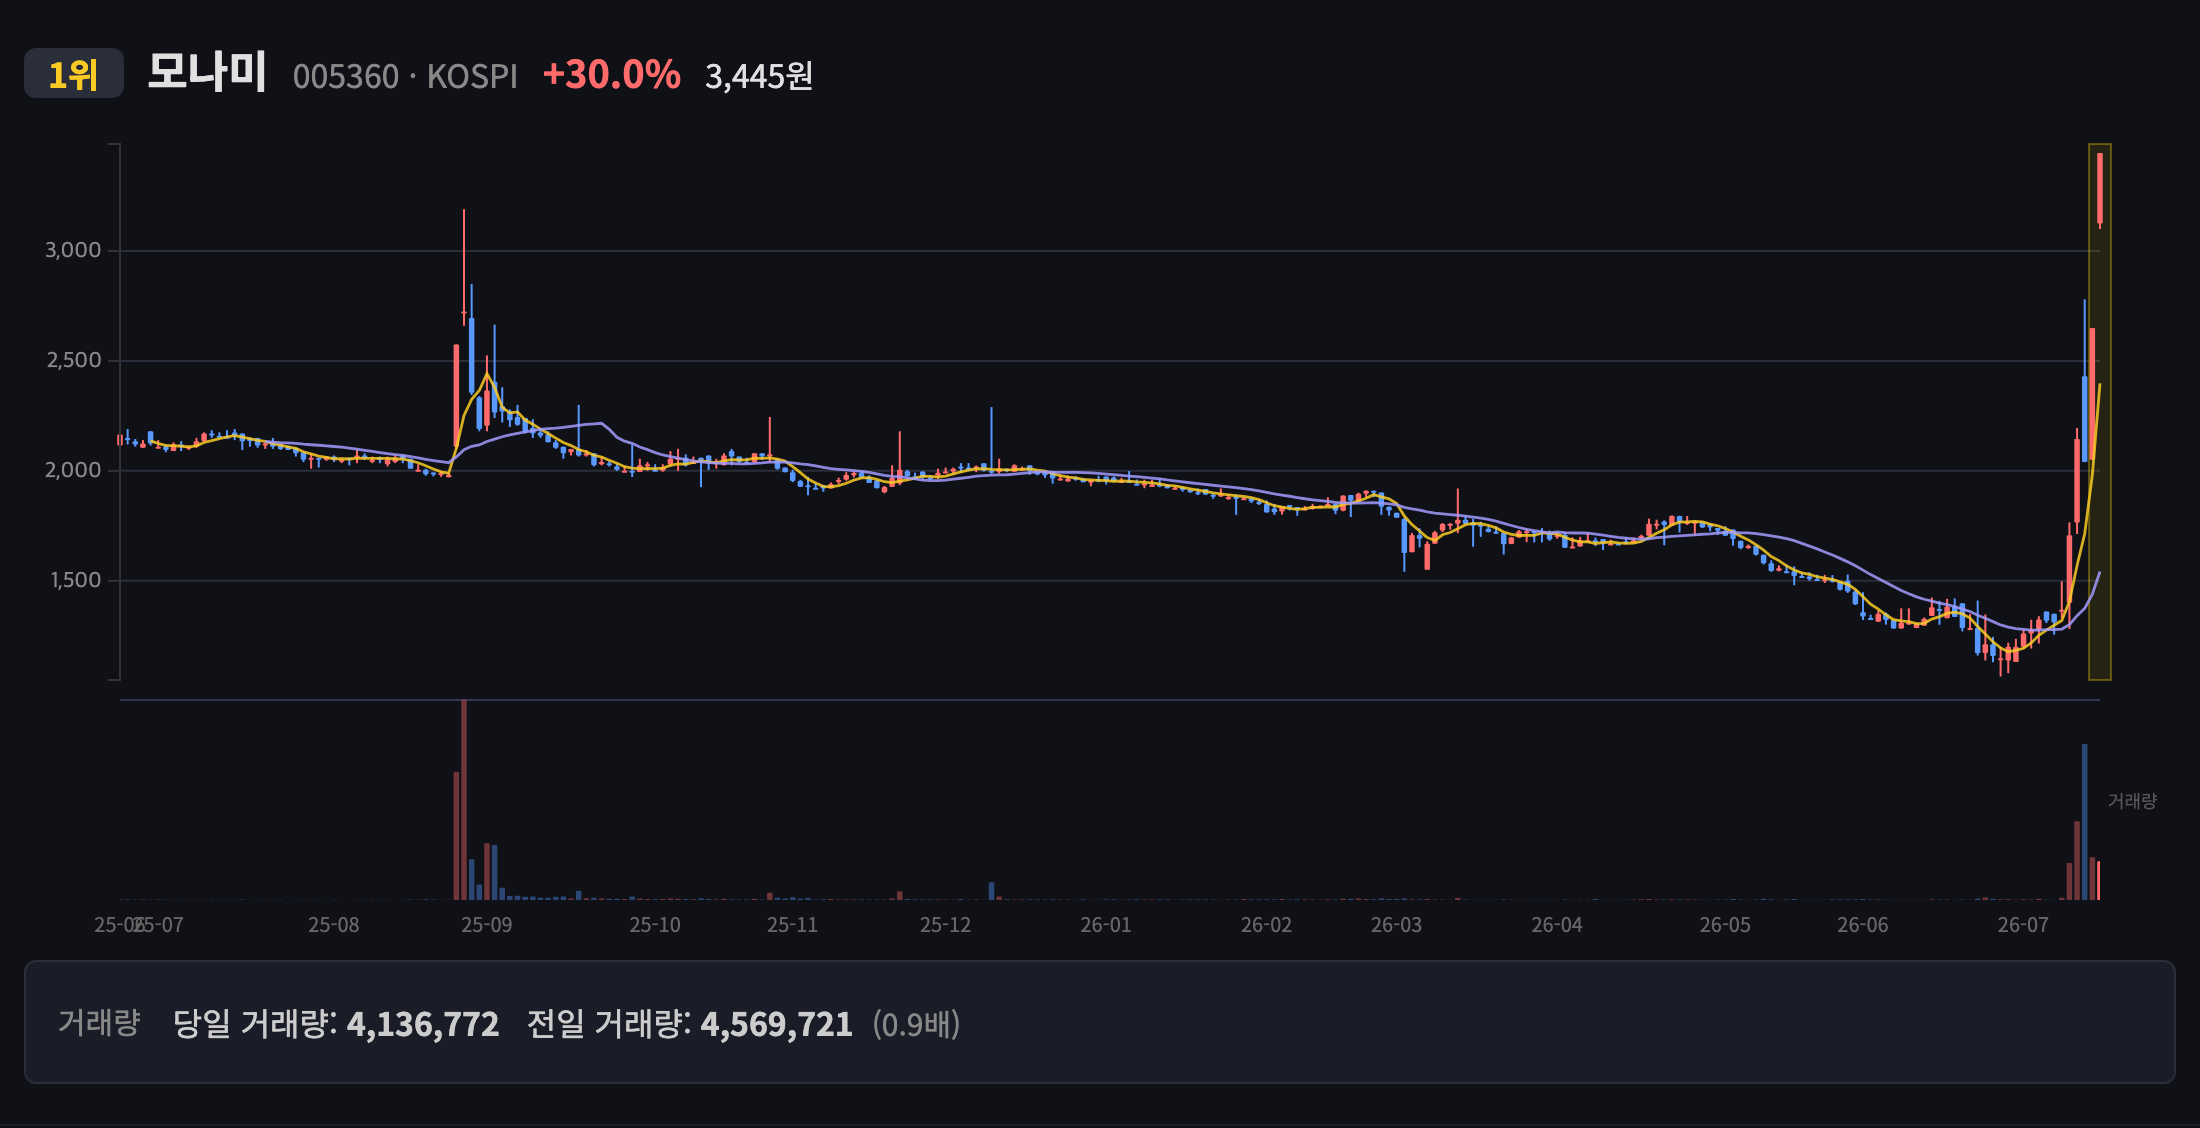Click the 26-06 date axis label
Image resolution: width=2200 pixels, height=1128 pixels.
pos(1863,925)
